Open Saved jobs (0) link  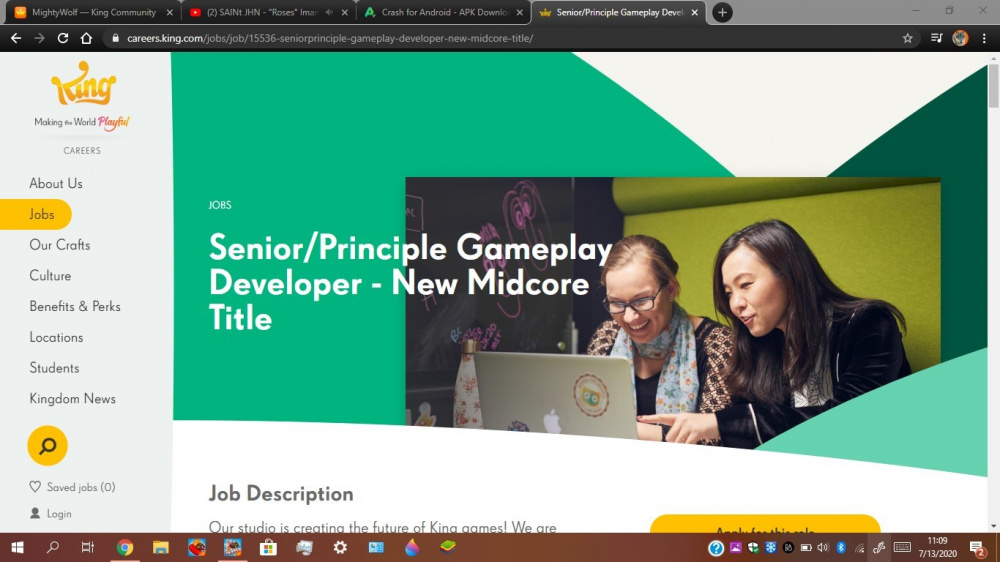(x=81, y=487)
